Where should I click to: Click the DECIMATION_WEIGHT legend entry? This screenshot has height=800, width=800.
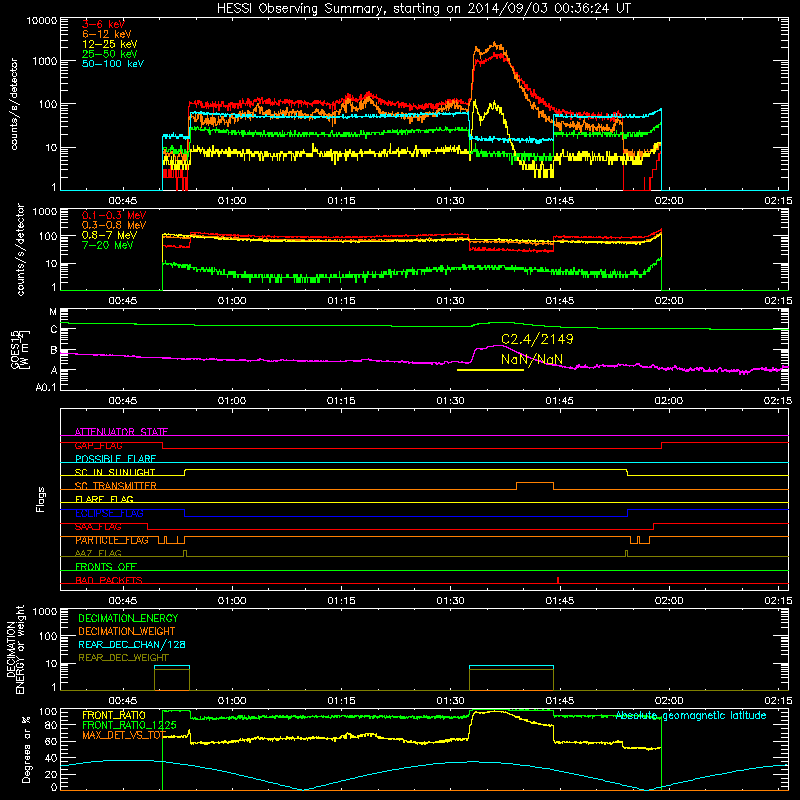pyautogui.click(x=127, y=631)
